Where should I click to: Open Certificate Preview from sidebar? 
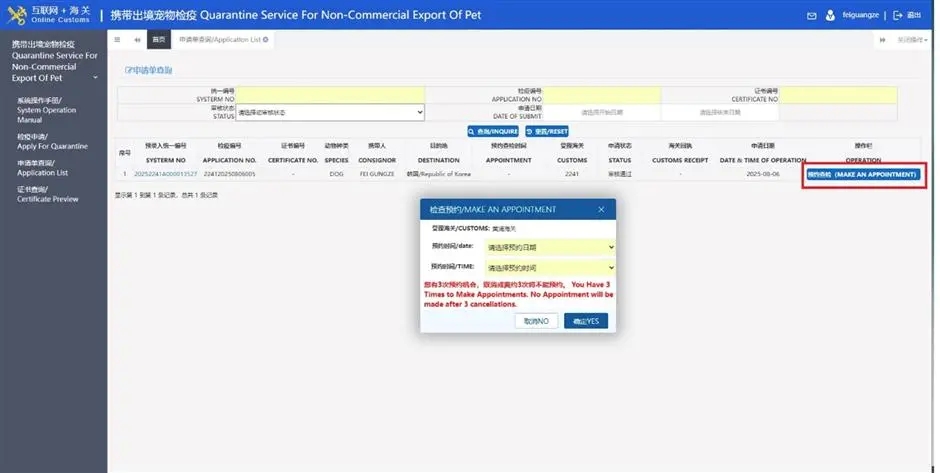(47, 194)
